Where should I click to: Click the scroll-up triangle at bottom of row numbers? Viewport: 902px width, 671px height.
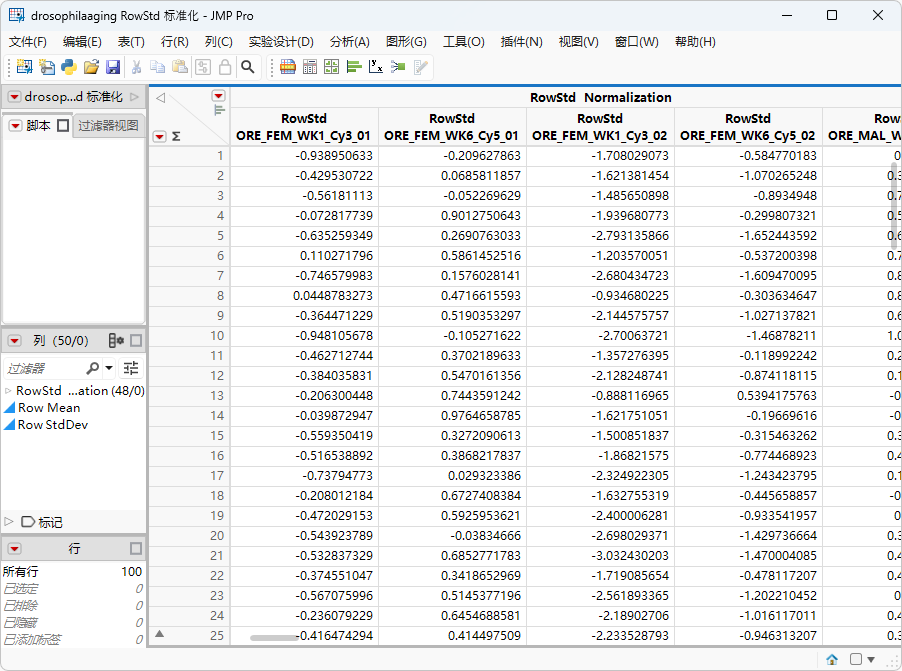point(160,634)
